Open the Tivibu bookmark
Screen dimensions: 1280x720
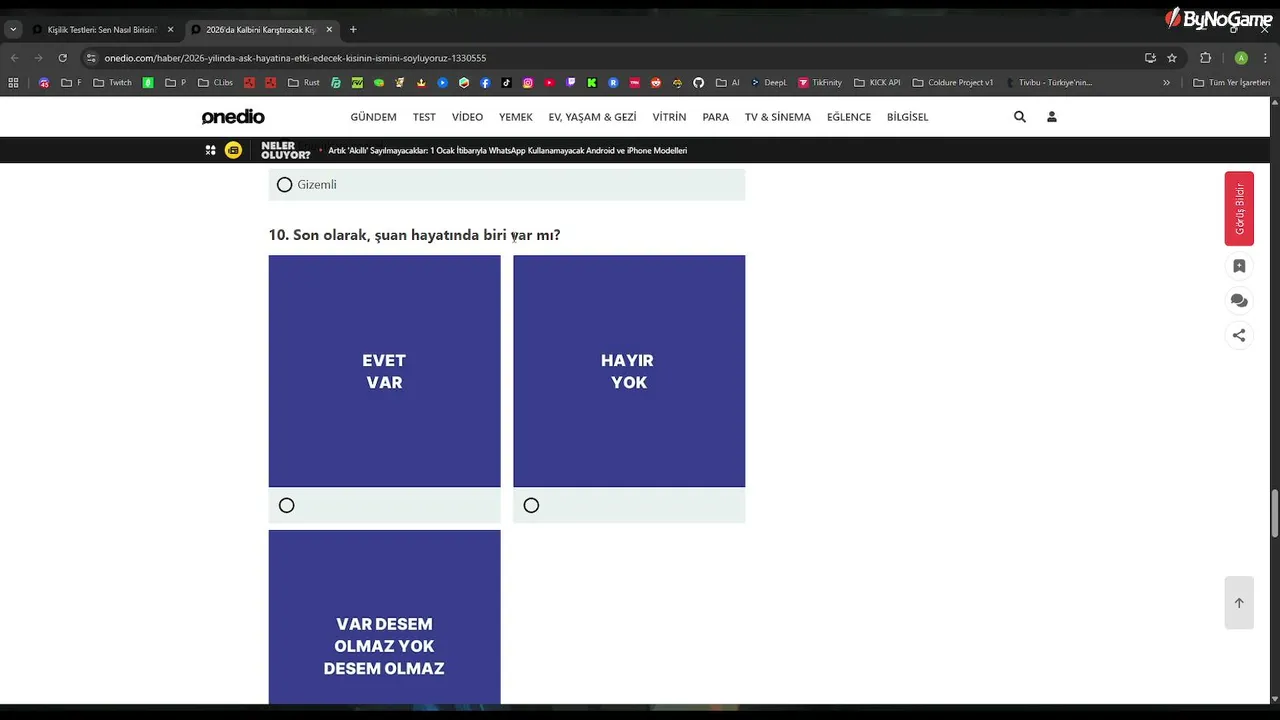[1050, 83]
